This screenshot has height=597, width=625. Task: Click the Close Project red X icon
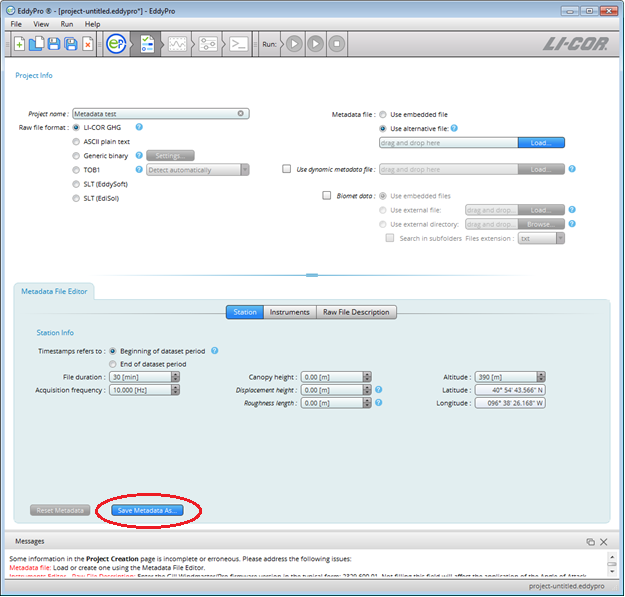[x=88, y=44]
